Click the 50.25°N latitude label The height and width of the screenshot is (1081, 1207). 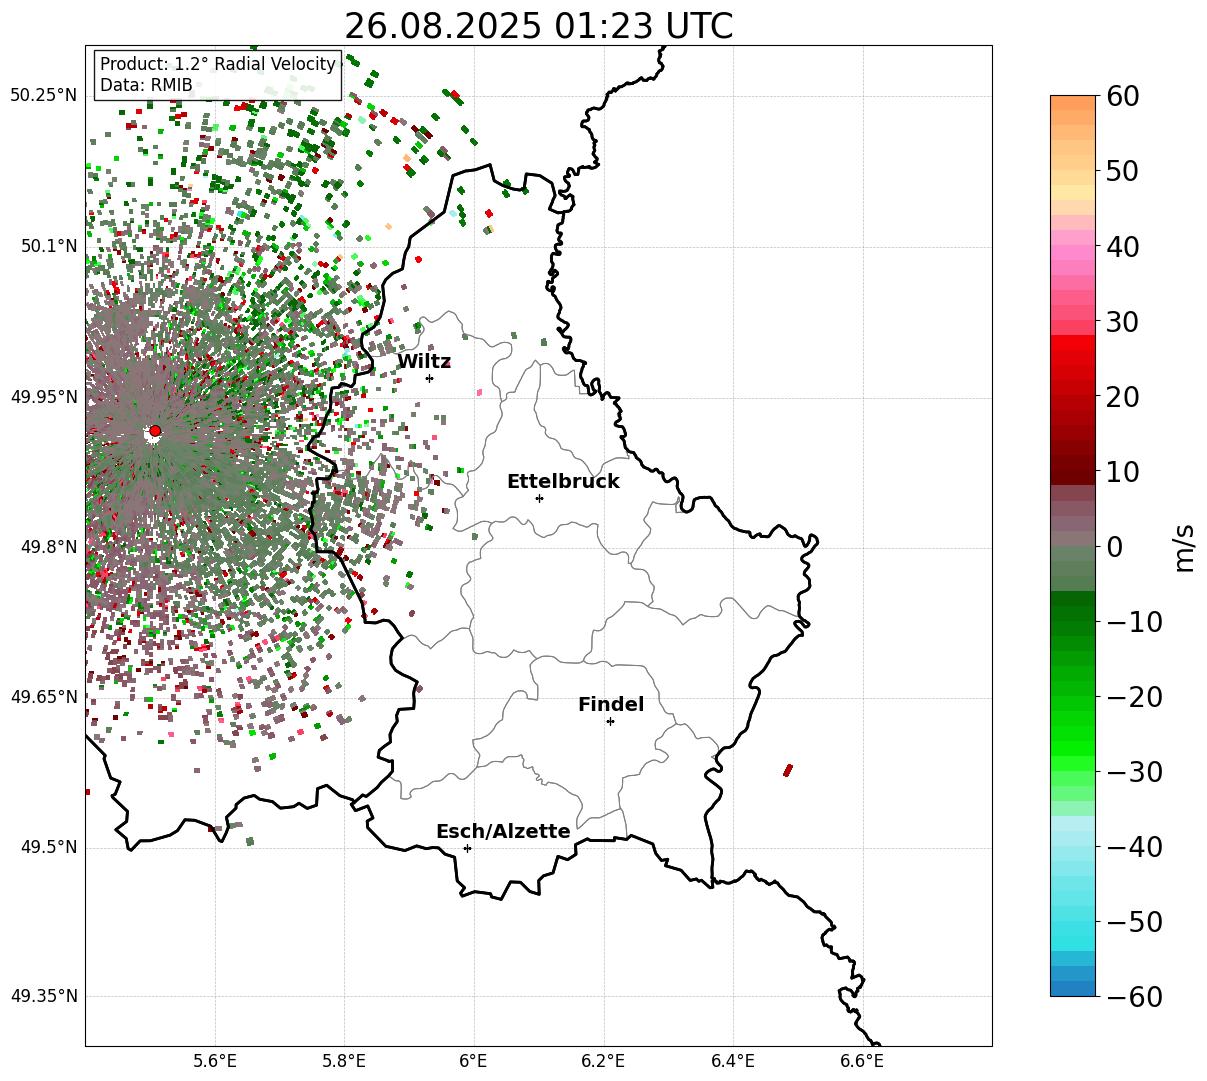(x=43, y=96)
